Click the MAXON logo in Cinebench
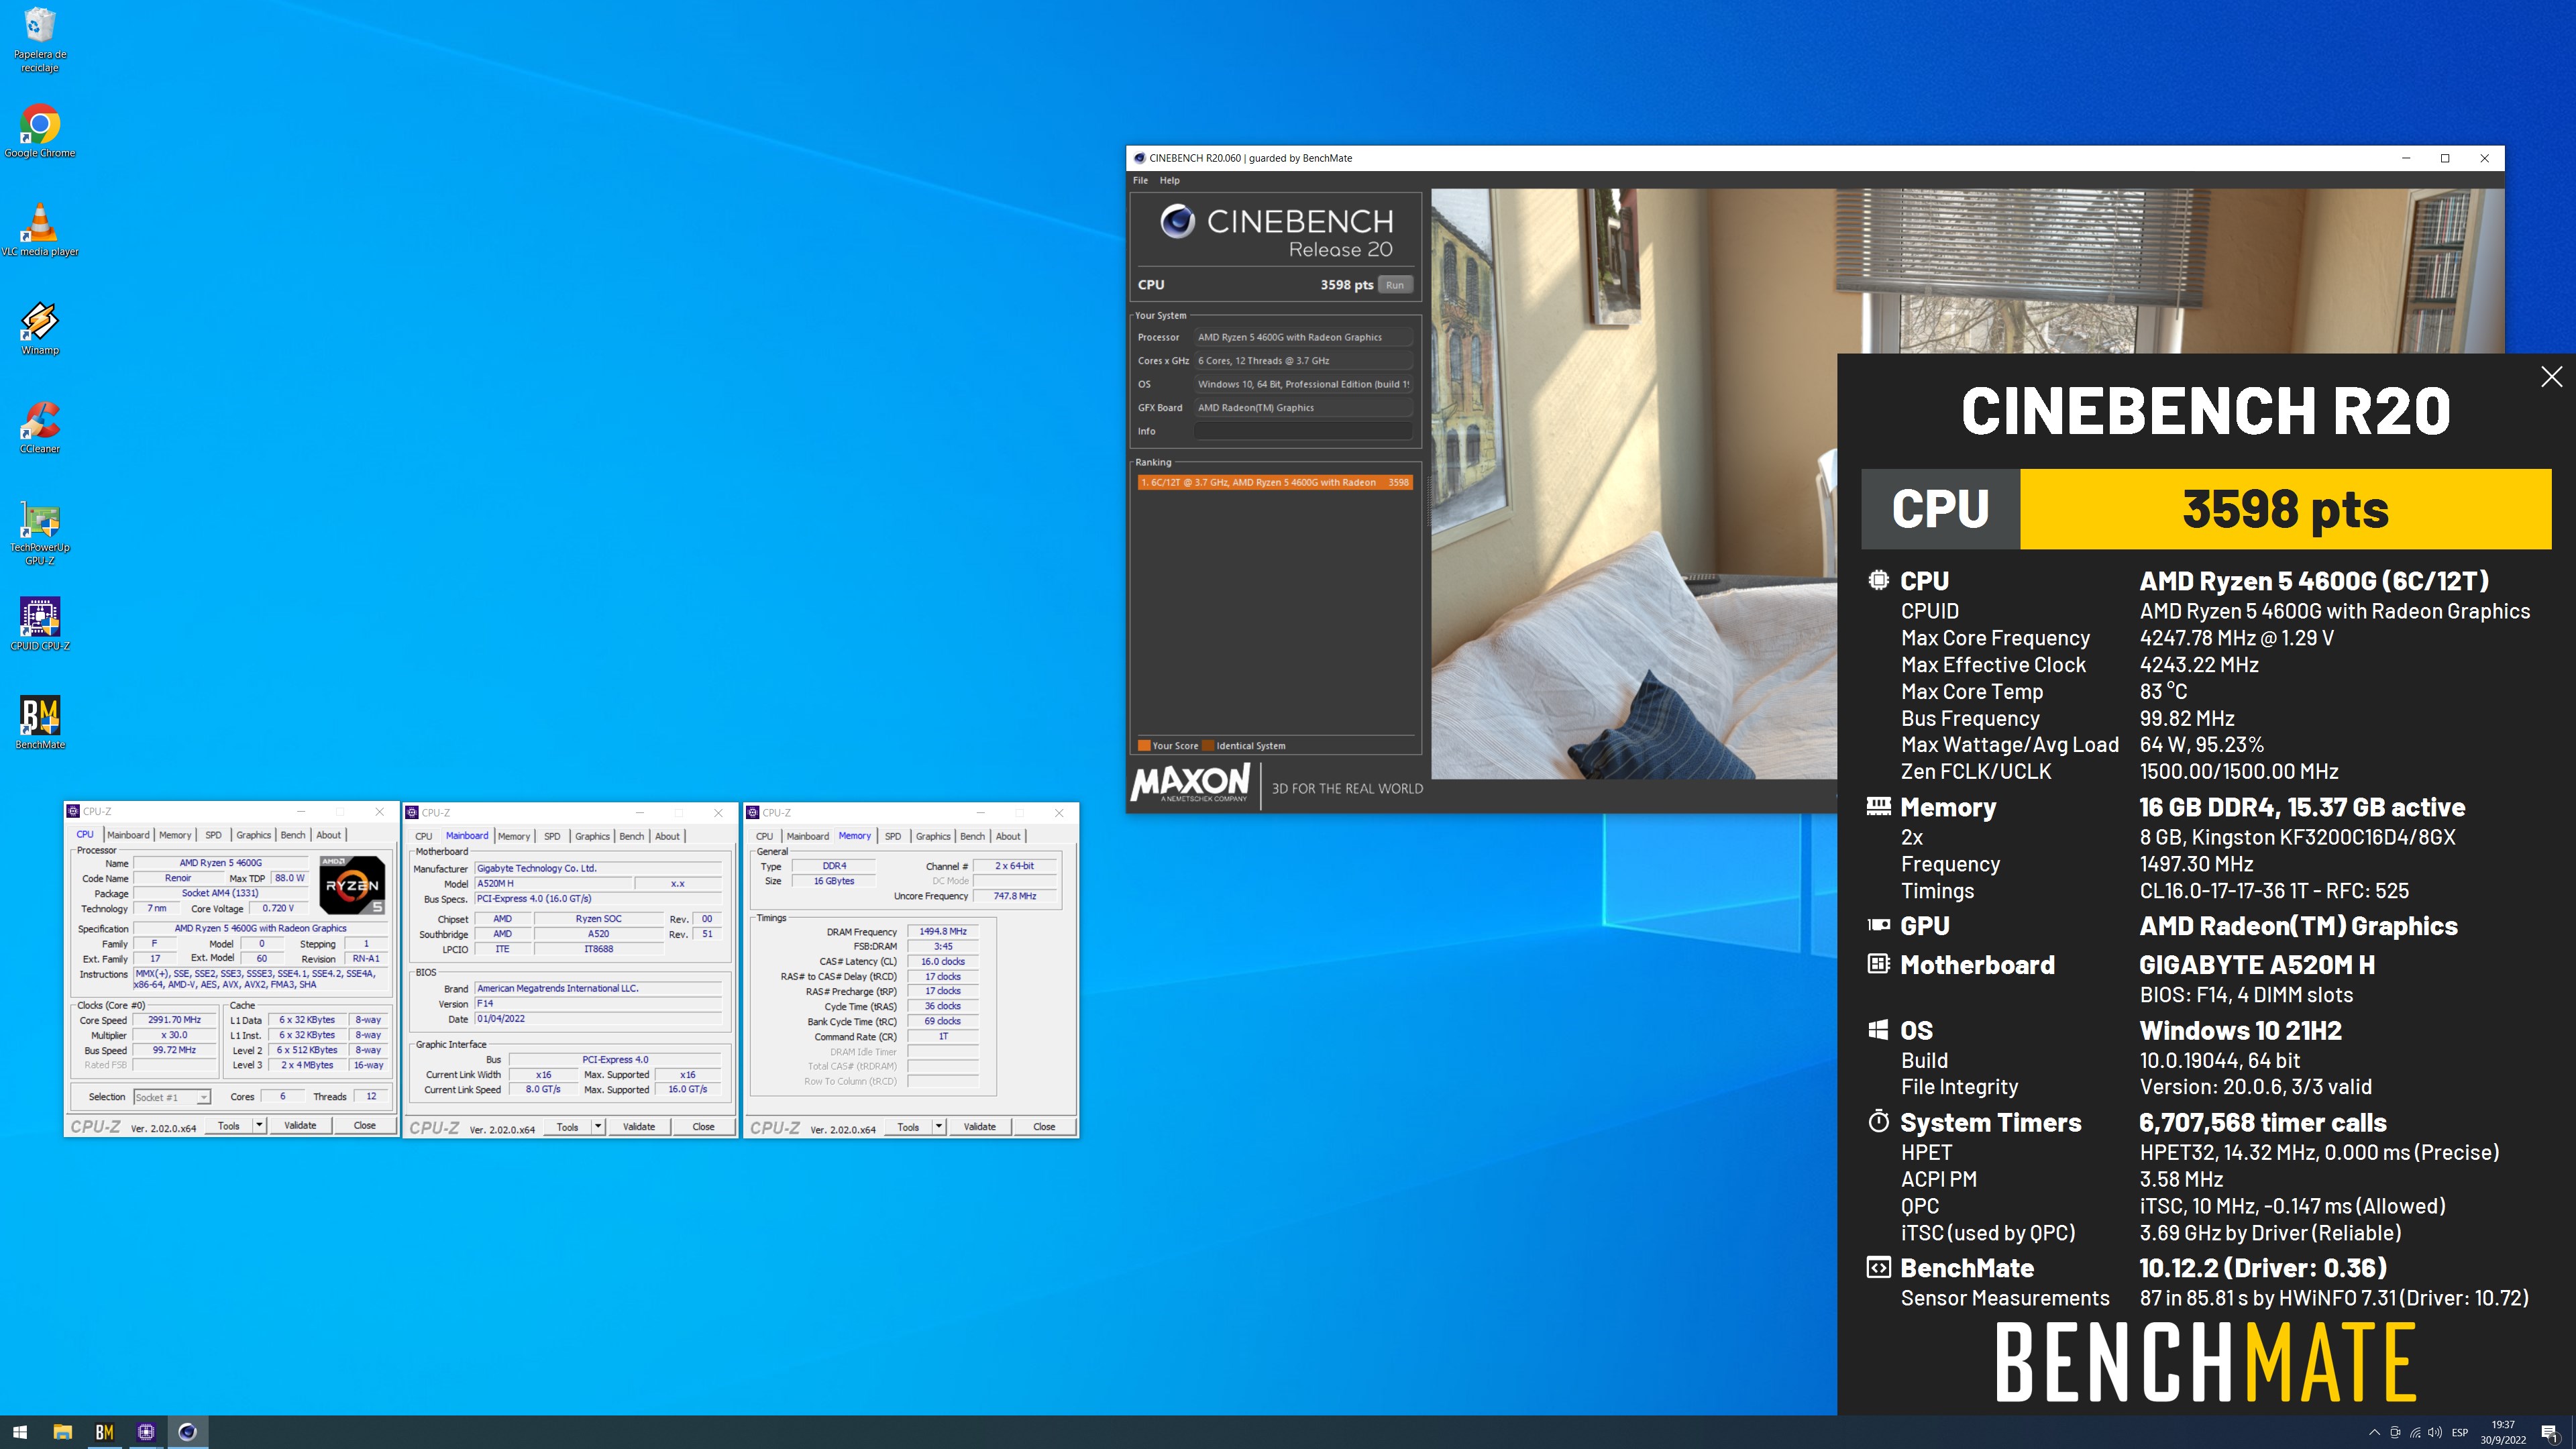This screenshot has width=2576, height=1449. click(x=1190, y=784)
